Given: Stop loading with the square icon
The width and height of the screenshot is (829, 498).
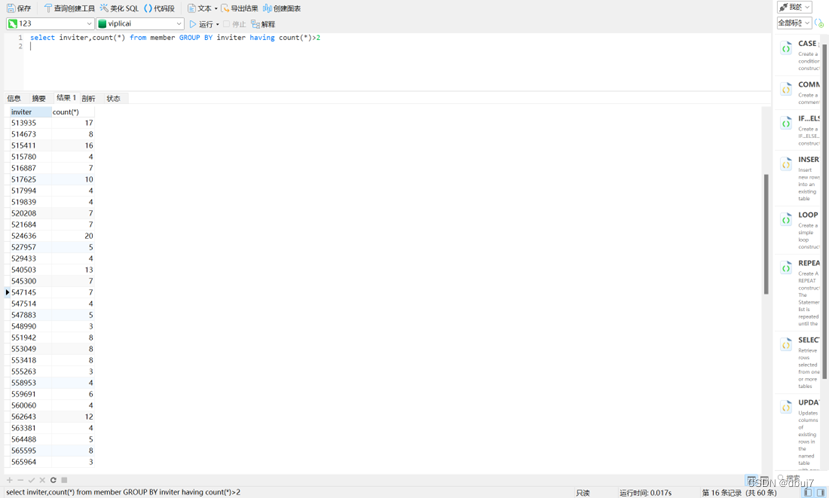Looking at the screenshot, I should (64, 480).
